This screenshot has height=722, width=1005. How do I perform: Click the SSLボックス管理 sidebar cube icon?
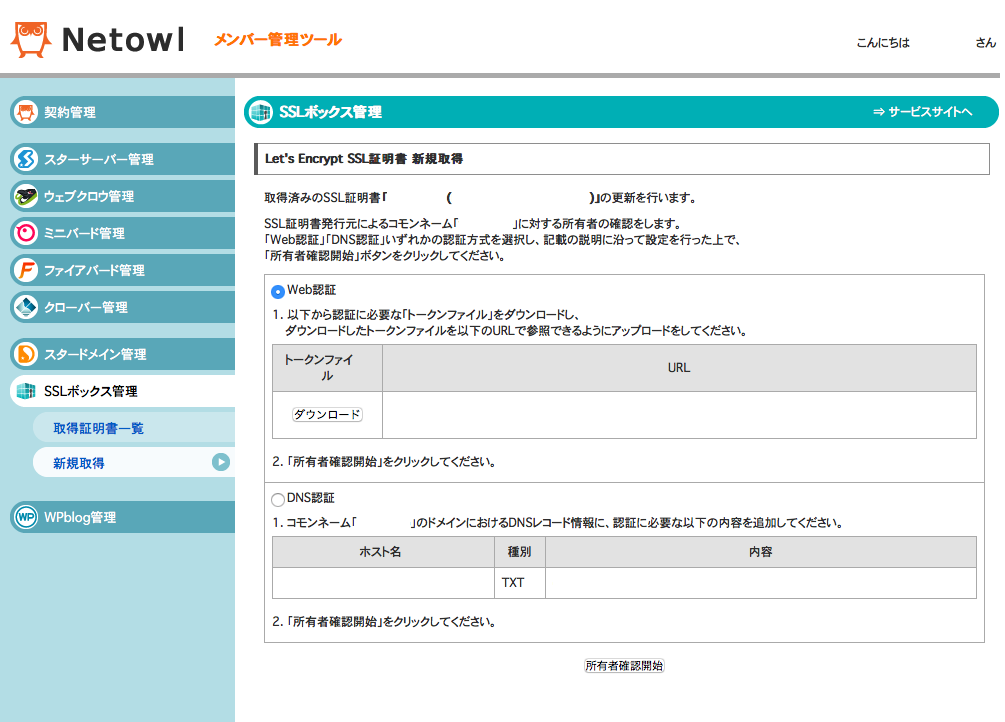click(26, 391)
